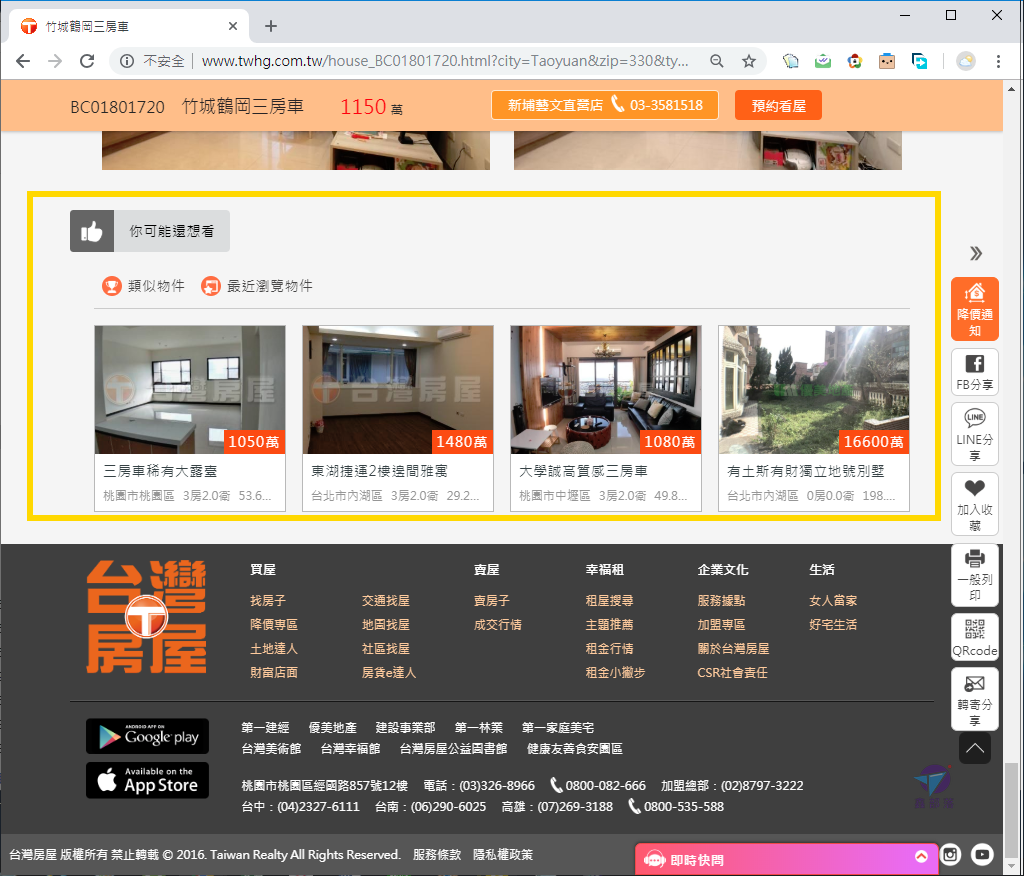Viewport: 1024px width, 876px height.
Task: Click the 預約看屋 booking button
Action: tap(778, 105)
